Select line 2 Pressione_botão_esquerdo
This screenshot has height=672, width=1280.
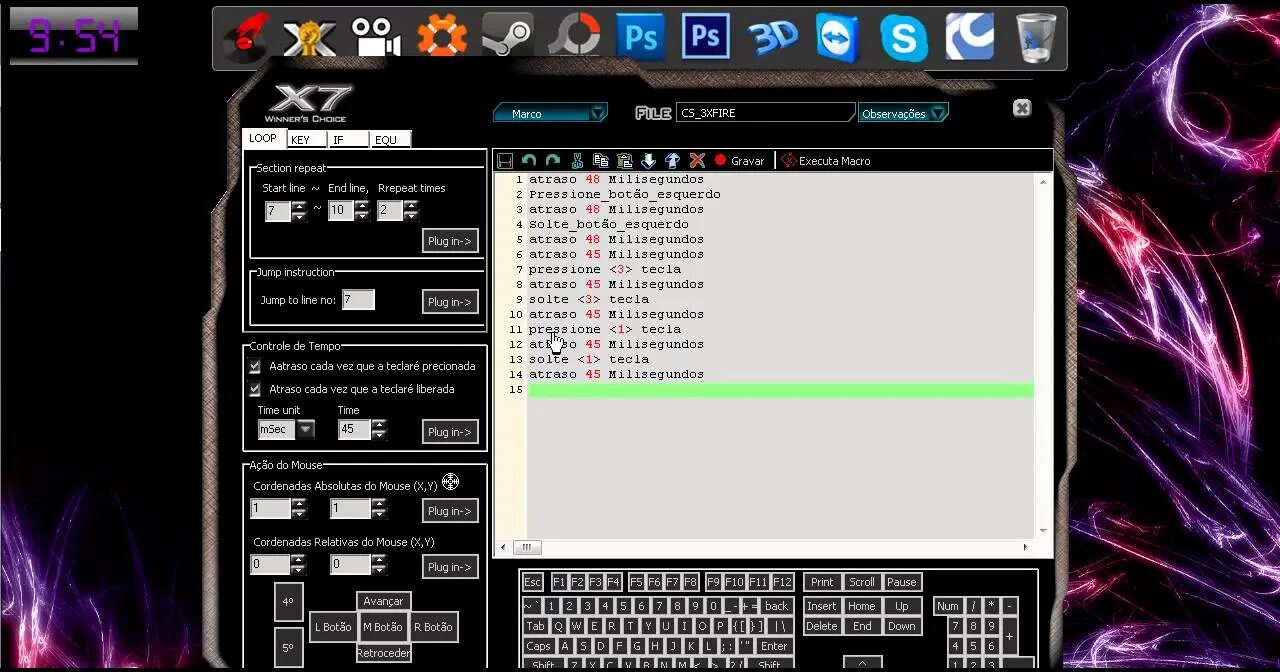pyautogui.click(x=624, y=194)
